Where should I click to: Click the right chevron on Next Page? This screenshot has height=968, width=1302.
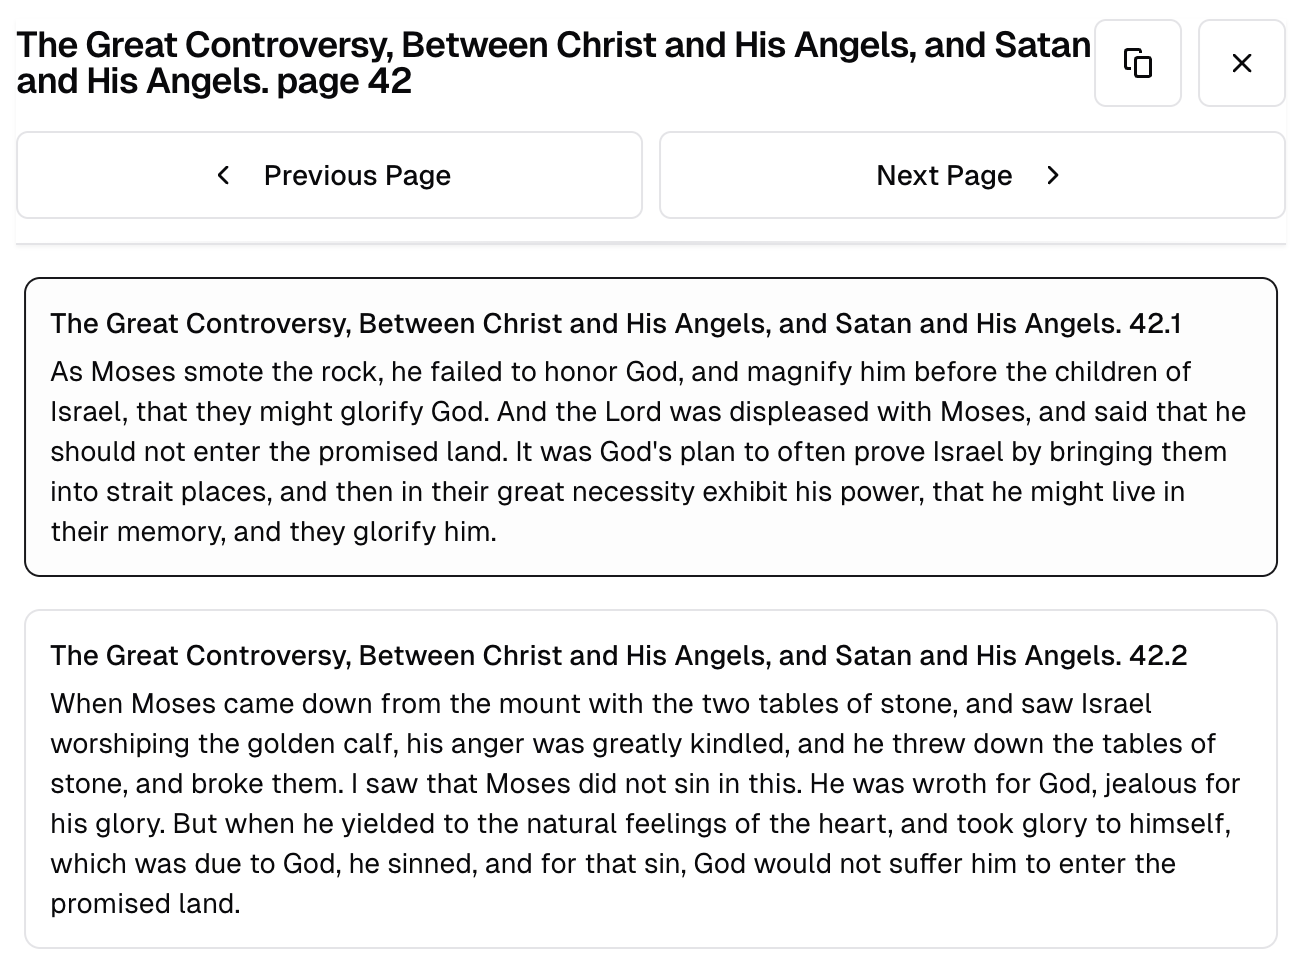[1052, 175]
